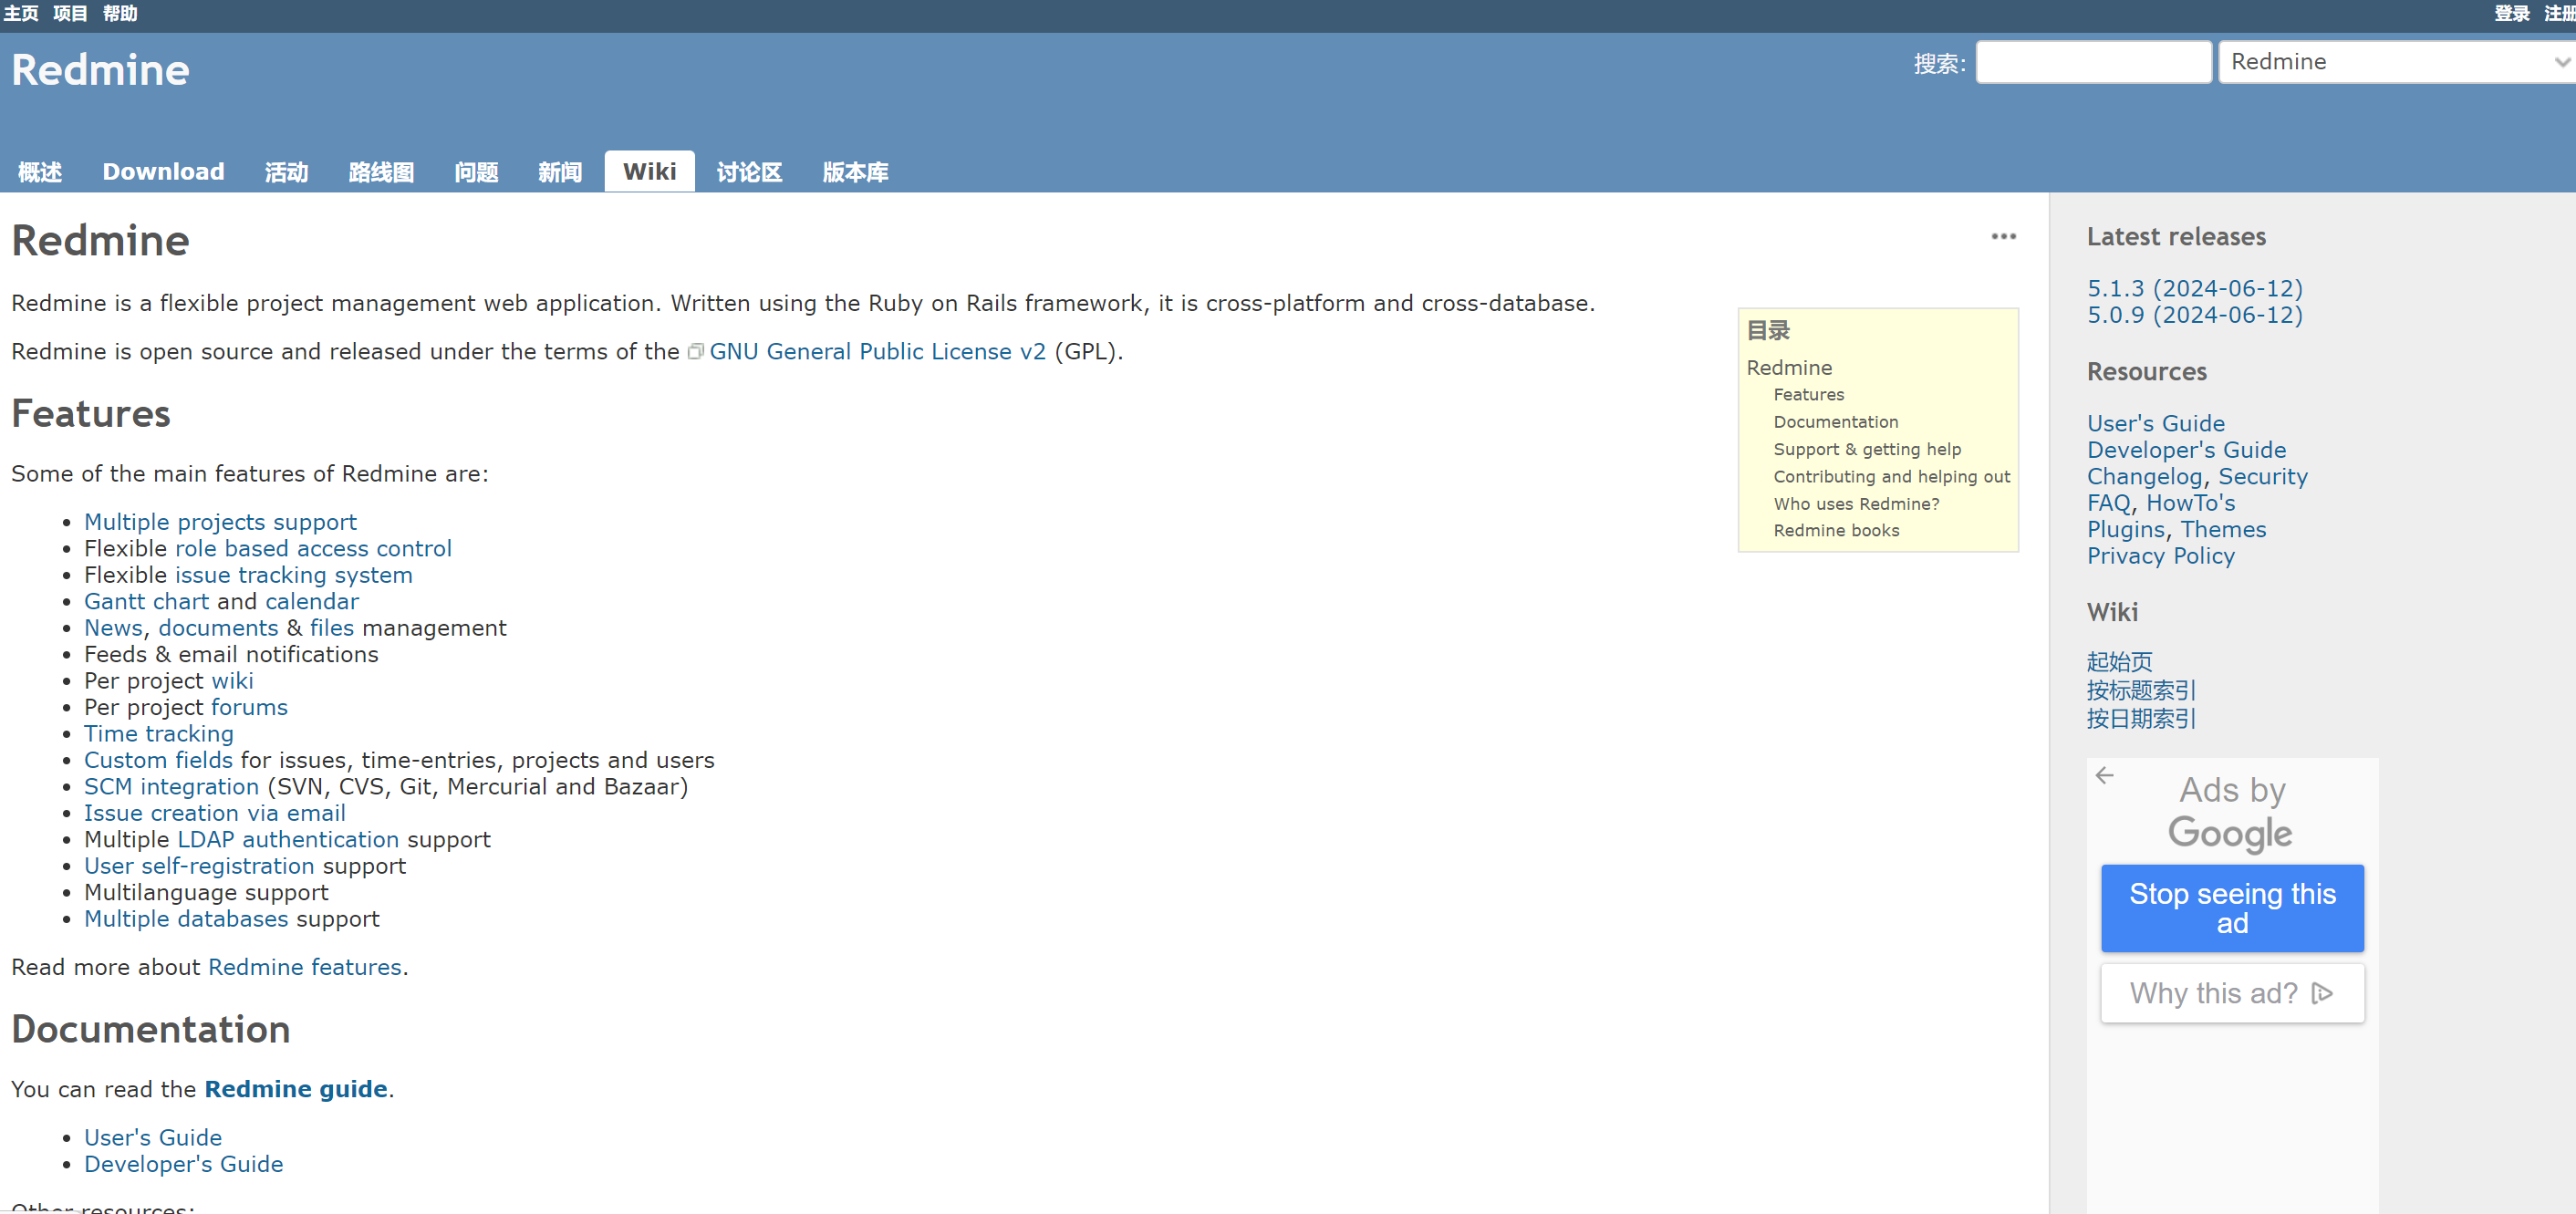Open the wiki page actions ellipsis menu
2576x1214 pixels.
click(2003, 237)
